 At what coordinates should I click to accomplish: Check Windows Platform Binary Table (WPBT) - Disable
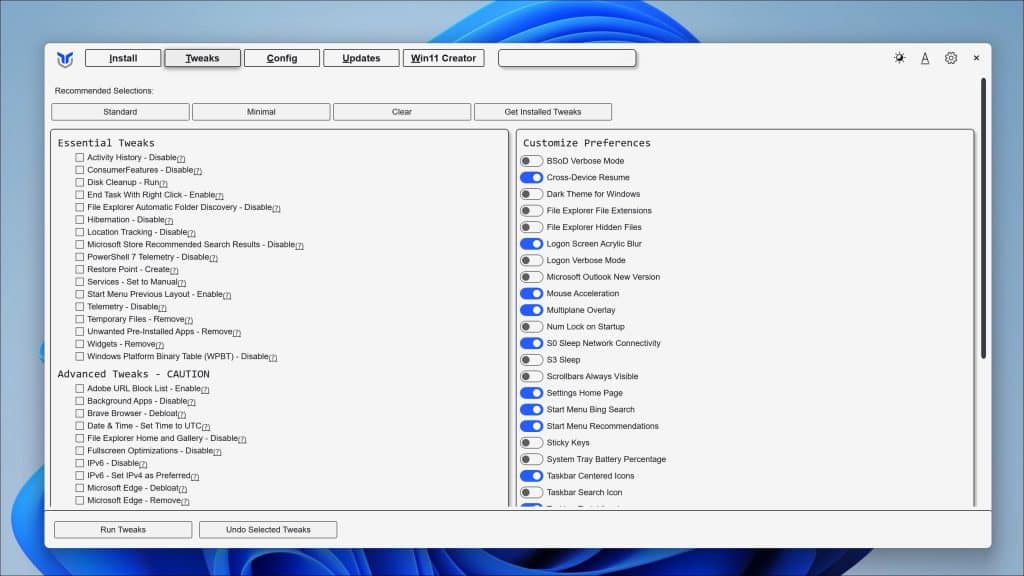point(80,357)
